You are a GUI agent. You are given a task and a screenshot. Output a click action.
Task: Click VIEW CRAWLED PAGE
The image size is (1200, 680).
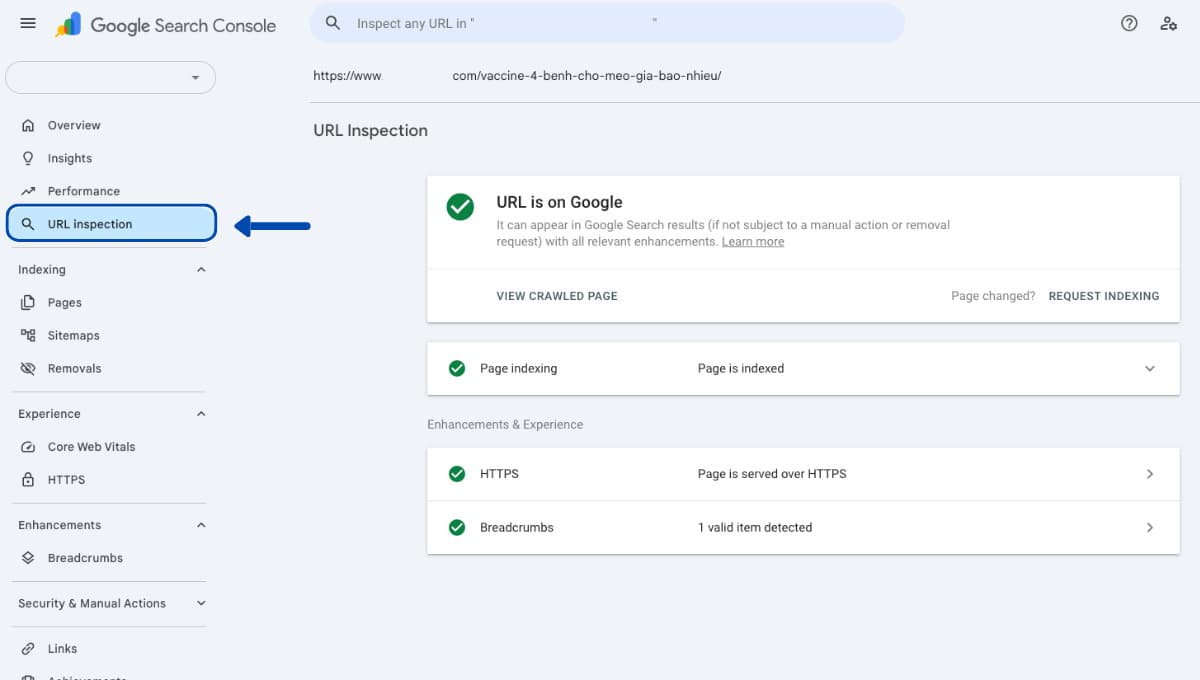point(557,296)
